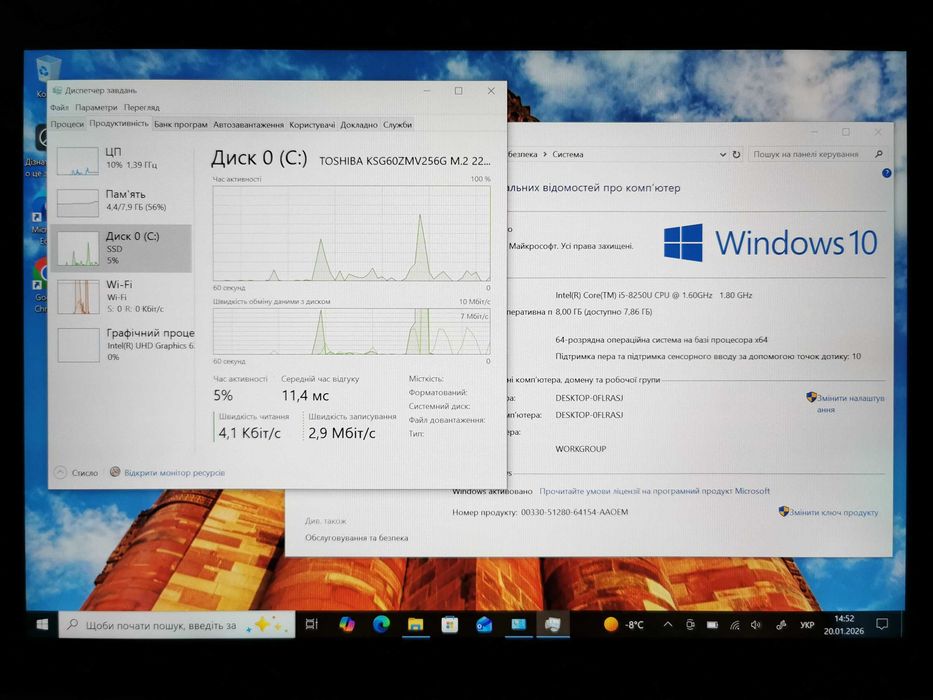Open Task View from the taskbar
Image resolution: width=933 pixels, height=700 pixels.
tap(312, 624)
